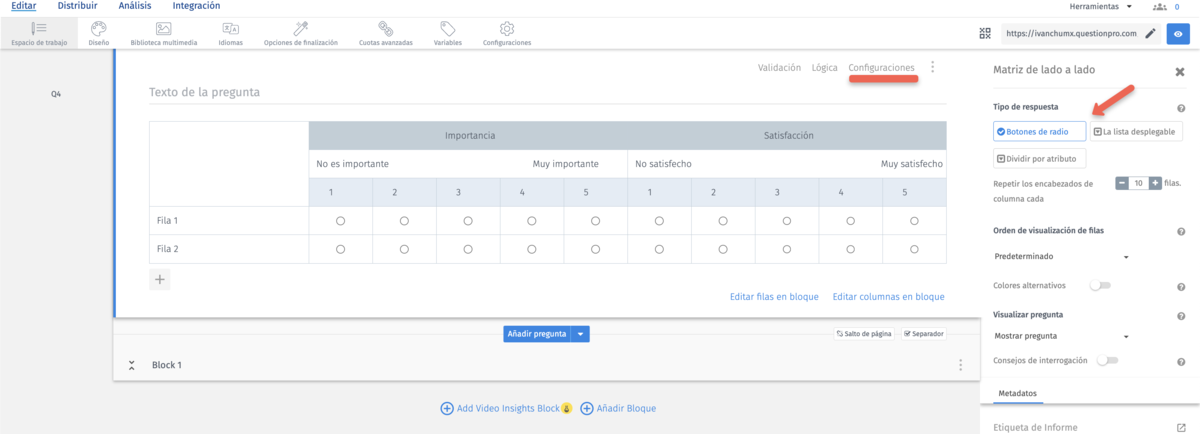The image size is (1200, 434).
Task: Open the Lógica tab
Action: point(824,68)
